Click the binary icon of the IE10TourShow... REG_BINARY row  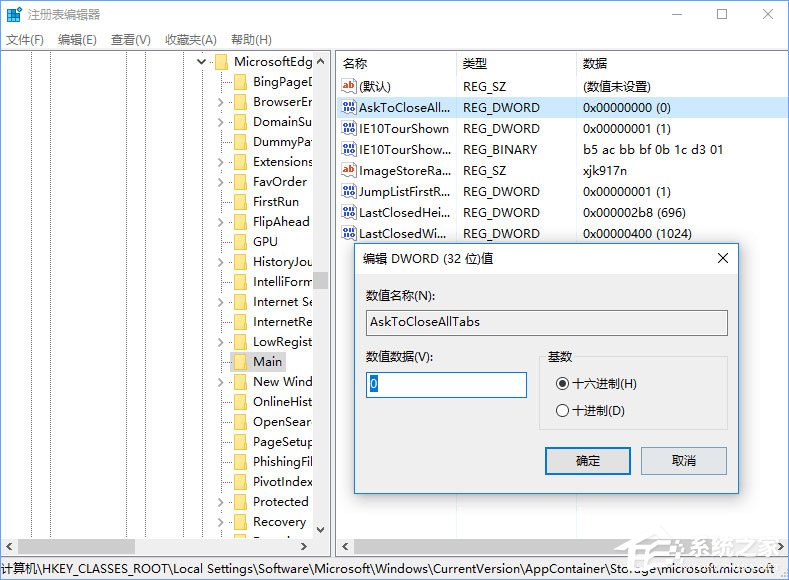pos(349,149)
